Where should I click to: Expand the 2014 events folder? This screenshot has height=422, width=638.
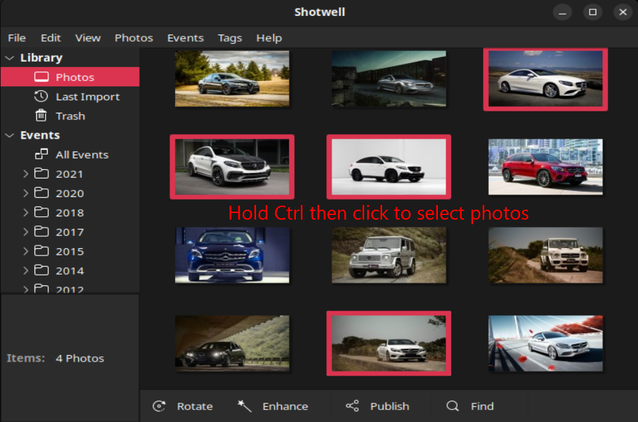click(26, 271)
